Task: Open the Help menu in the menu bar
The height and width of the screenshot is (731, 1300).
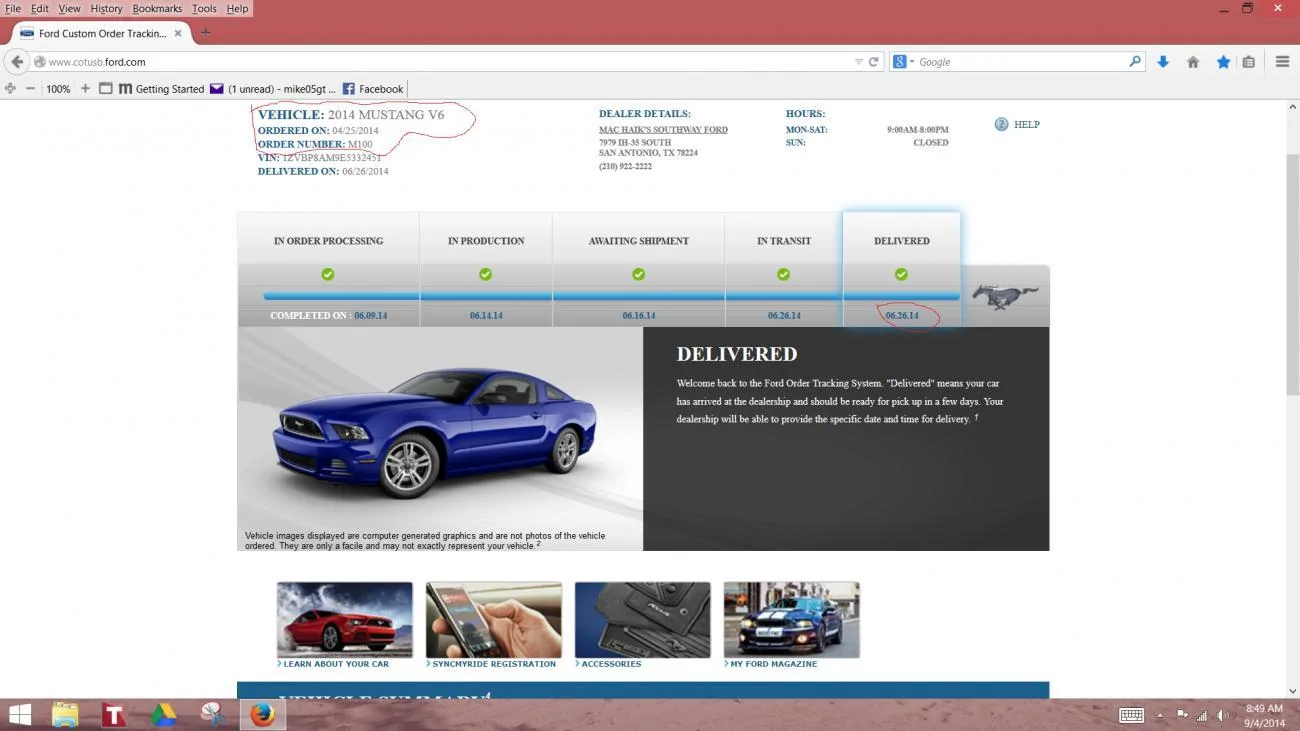Action: coord(237,8)
